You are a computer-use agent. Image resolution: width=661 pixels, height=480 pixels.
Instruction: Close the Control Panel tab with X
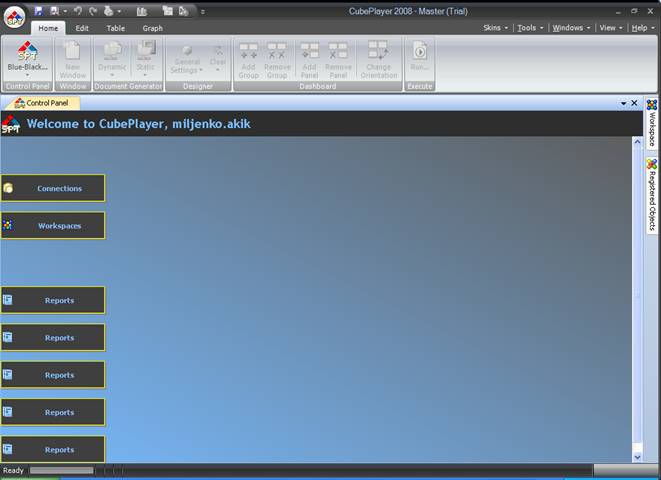634,103
